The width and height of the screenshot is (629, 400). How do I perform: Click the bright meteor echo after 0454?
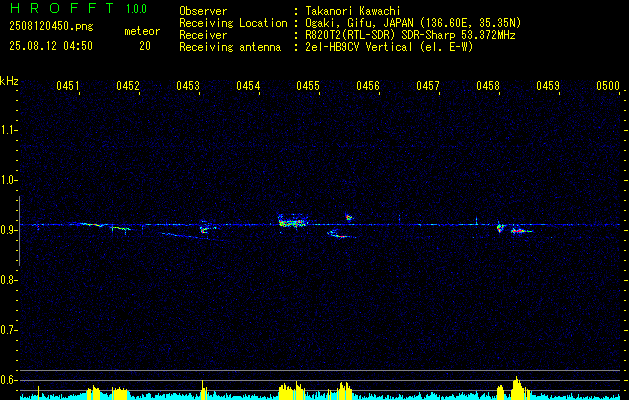[x=293, y=221]
